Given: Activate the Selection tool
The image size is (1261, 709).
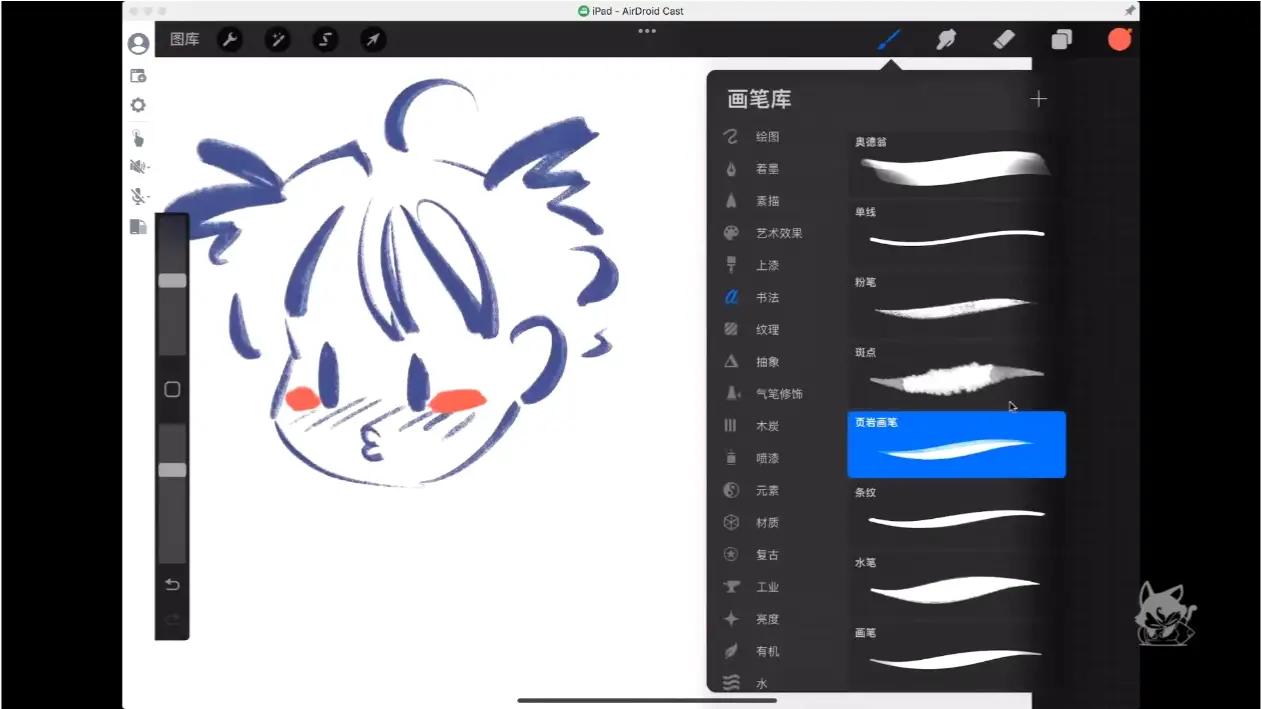Looking at the screenshot, I should click(325, 40).
